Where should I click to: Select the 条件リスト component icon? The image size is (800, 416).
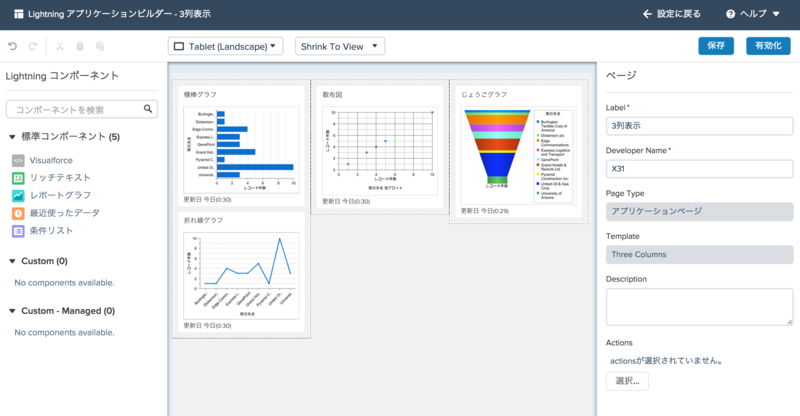pyautogui.click(x=18, y=231)
